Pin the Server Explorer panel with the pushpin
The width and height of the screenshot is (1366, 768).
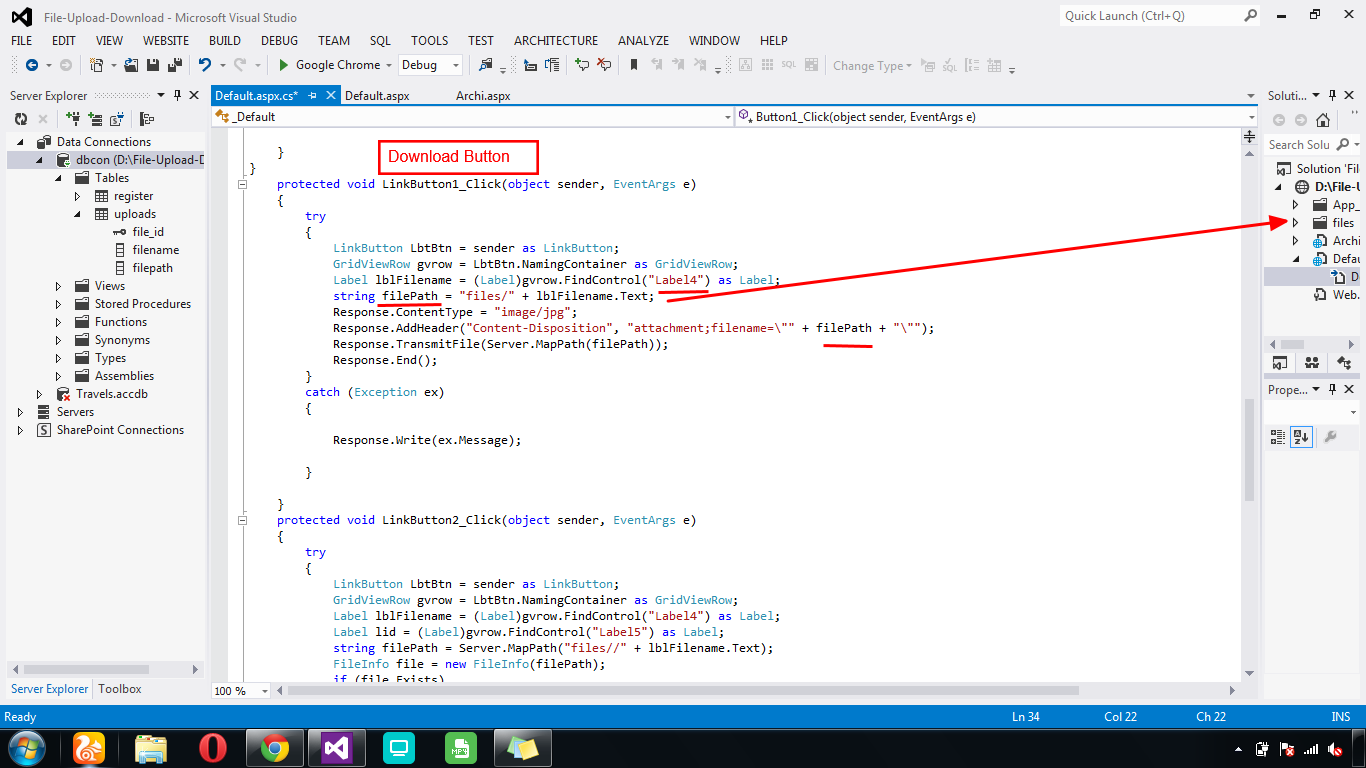pos(178,96)
